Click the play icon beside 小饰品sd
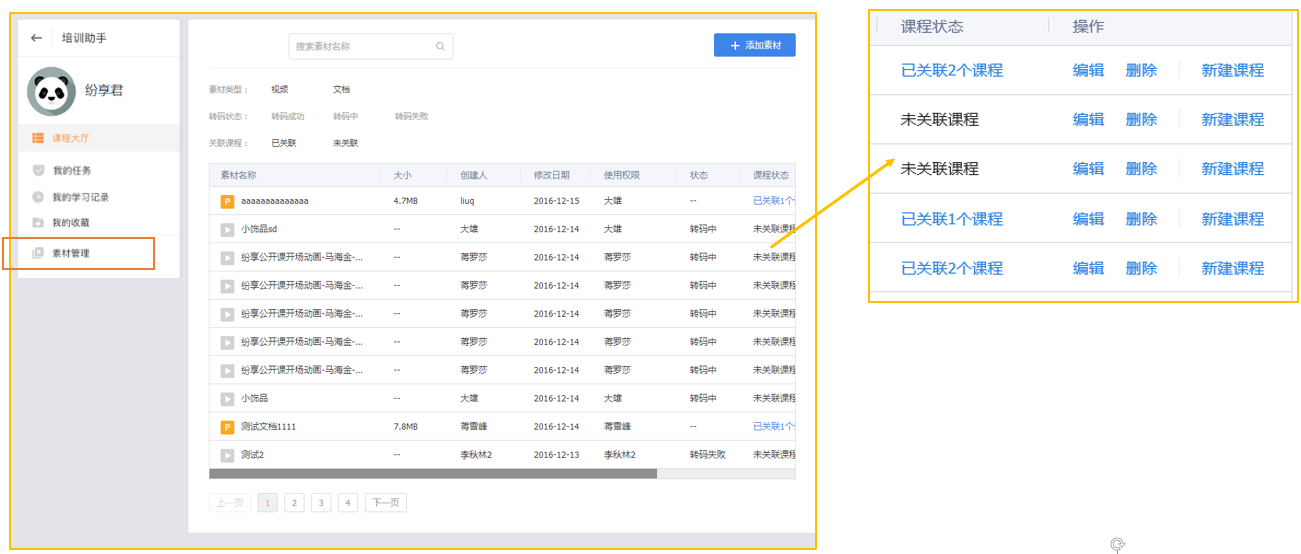Image resolution: width=1301 pixels, height=554 pixels. click(x=227, y=229)
